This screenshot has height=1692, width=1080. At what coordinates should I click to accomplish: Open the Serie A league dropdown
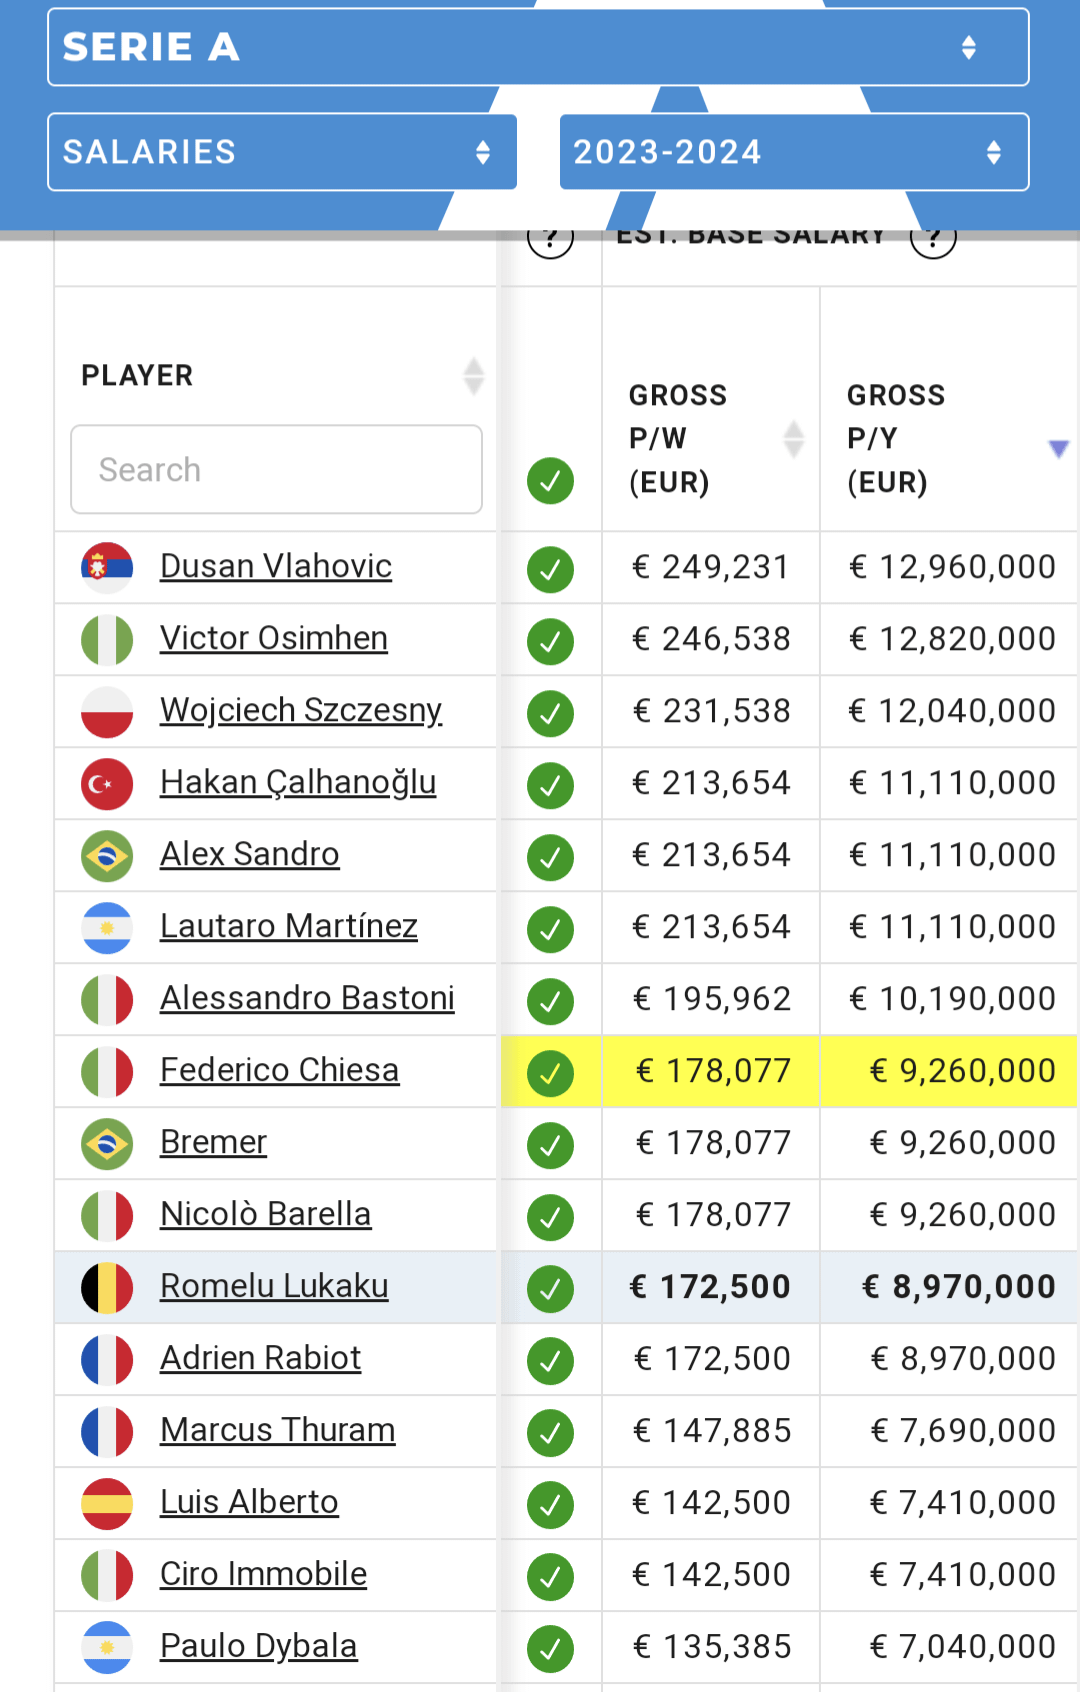[538, 47]
